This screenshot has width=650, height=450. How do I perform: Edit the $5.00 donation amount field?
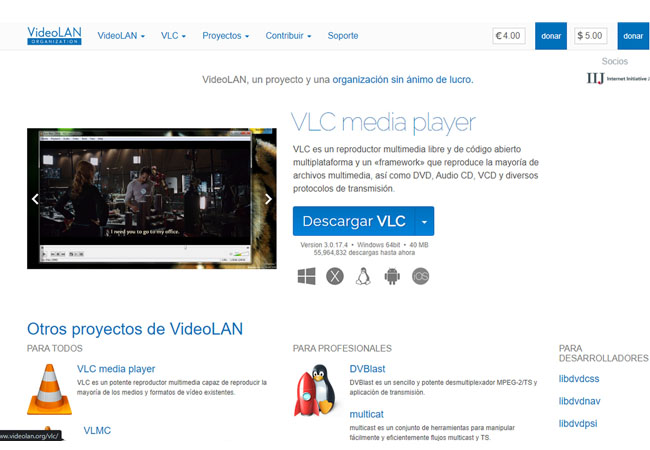[590, 36]
